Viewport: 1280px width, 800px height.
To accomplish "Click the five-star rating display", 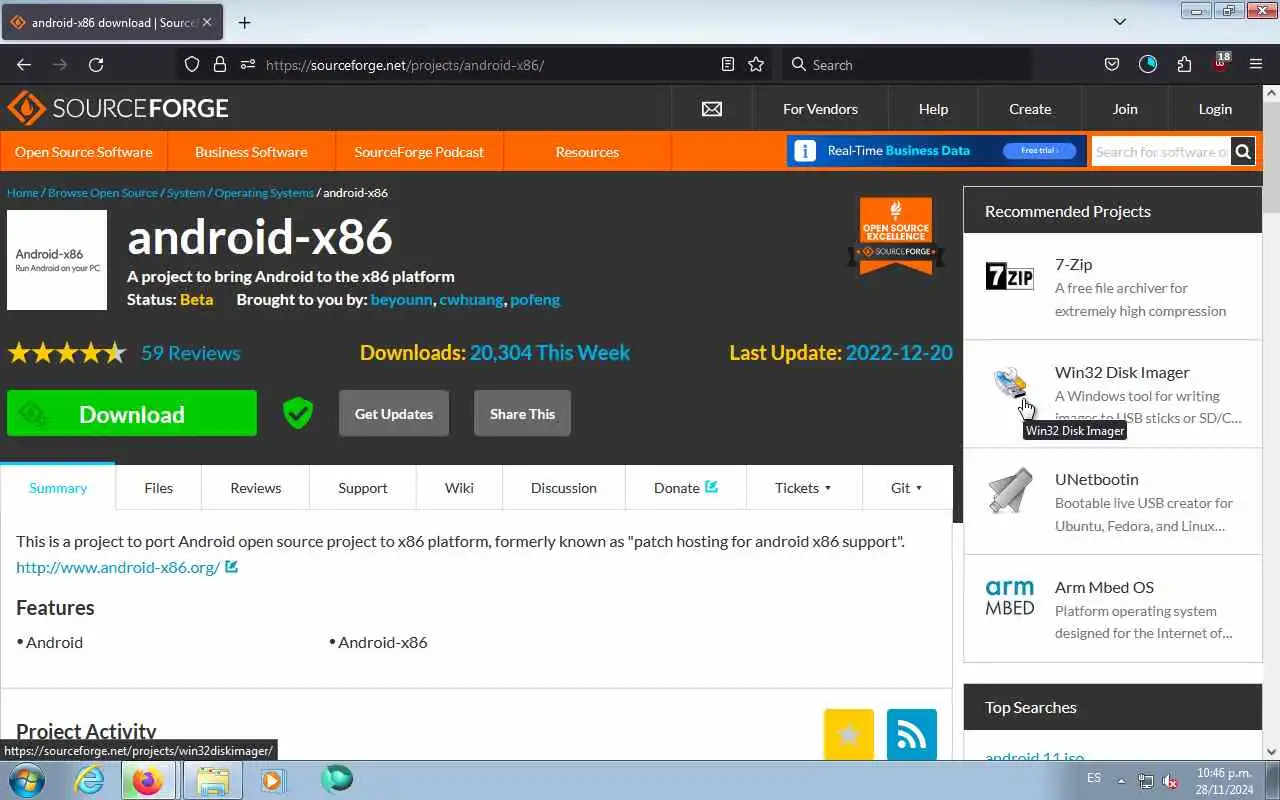I will tap(67, 353).
